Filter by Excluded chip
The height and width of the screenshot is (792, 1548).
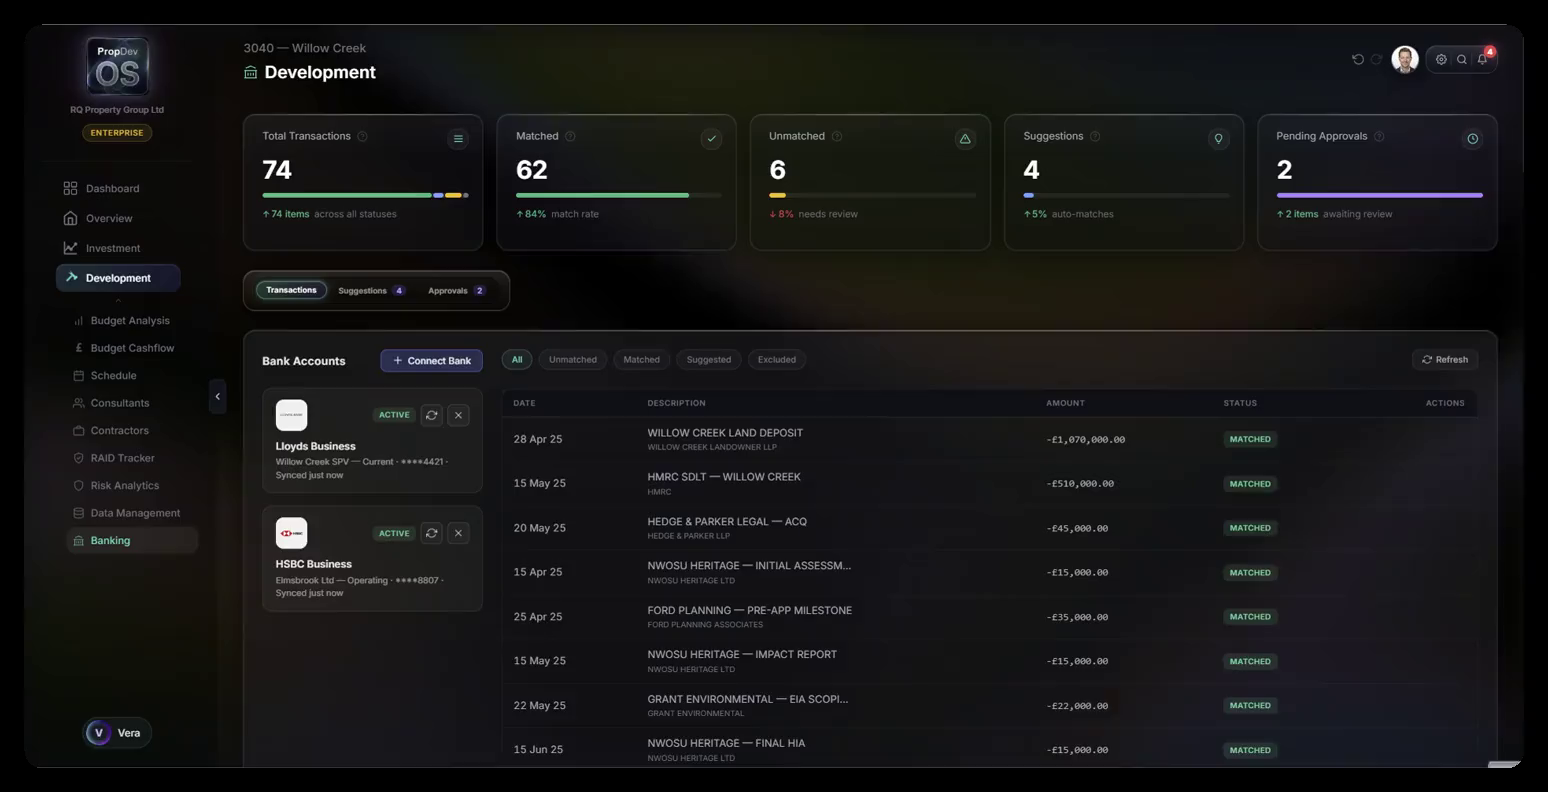[777, 360]
